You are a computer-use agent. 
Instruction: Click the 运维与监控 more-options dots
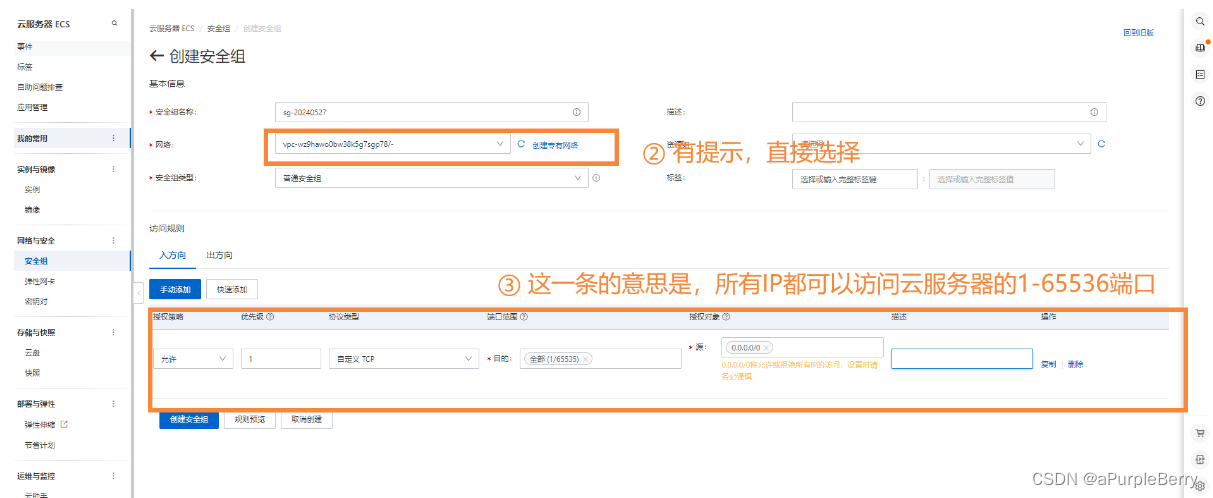113,477
